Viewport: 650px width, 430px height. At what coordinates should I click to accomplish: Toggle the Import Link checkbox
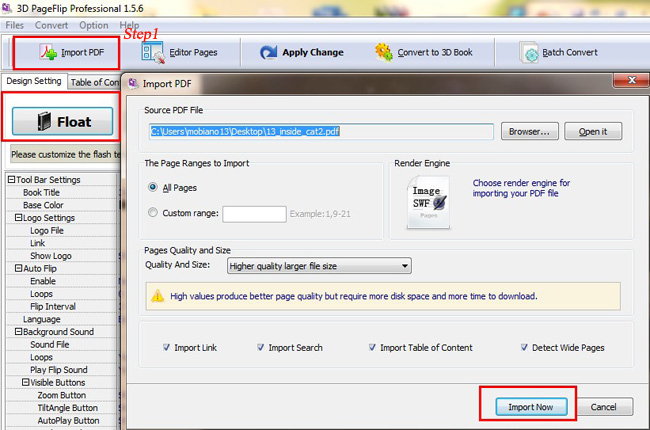coord(166,347)
